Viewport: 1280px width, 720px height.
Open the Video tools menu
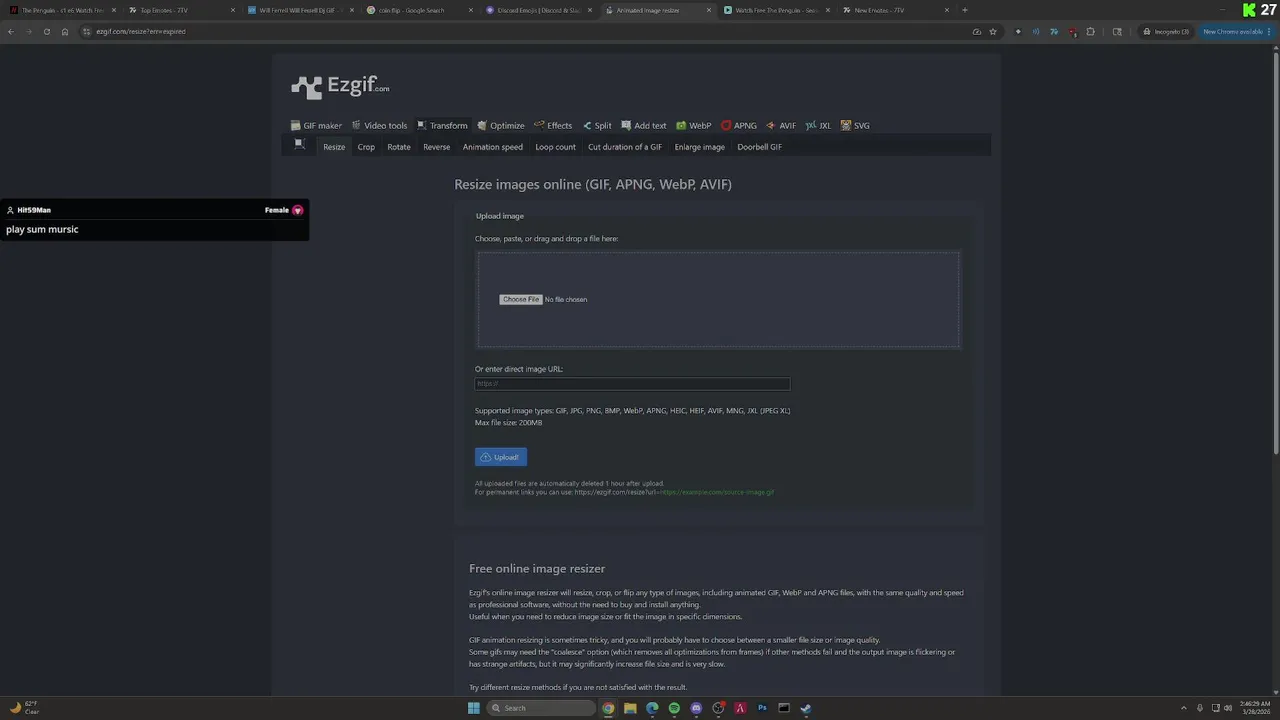click(x=379, y=126)
